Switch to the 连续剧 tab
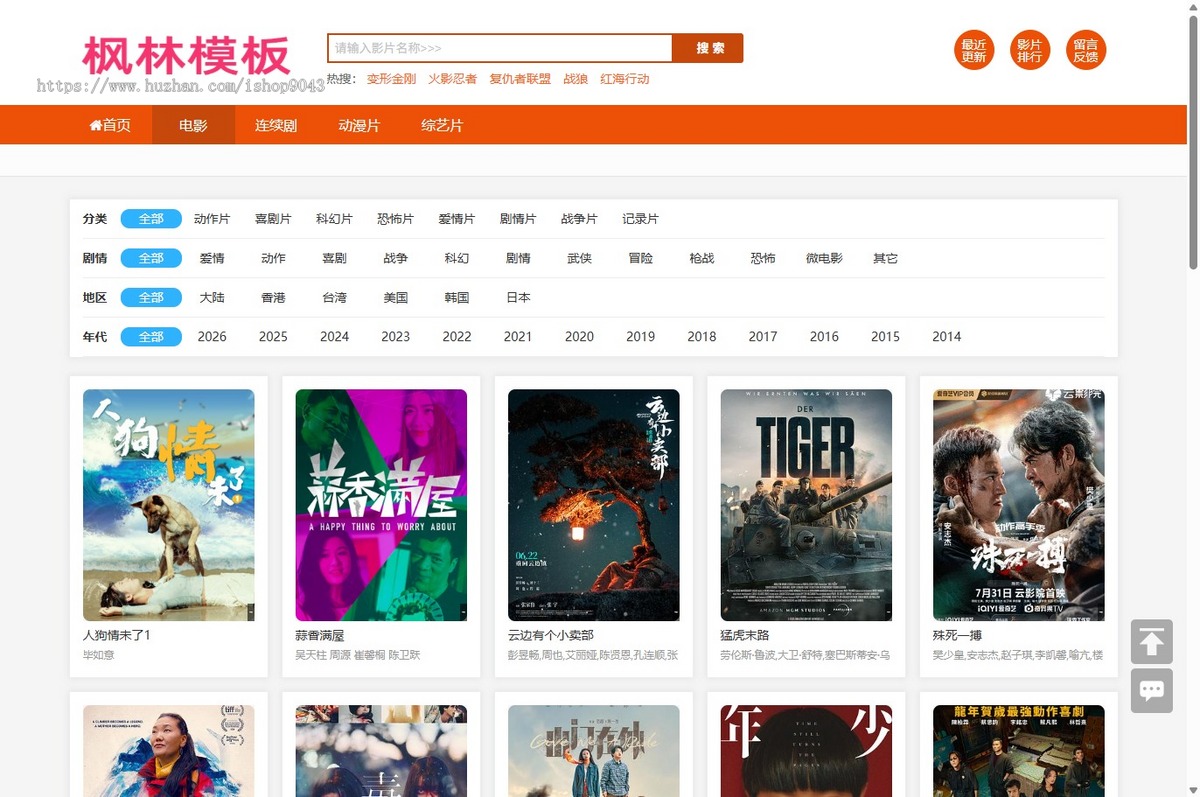This screenshot has height=797, width=1200. (276, 125)
